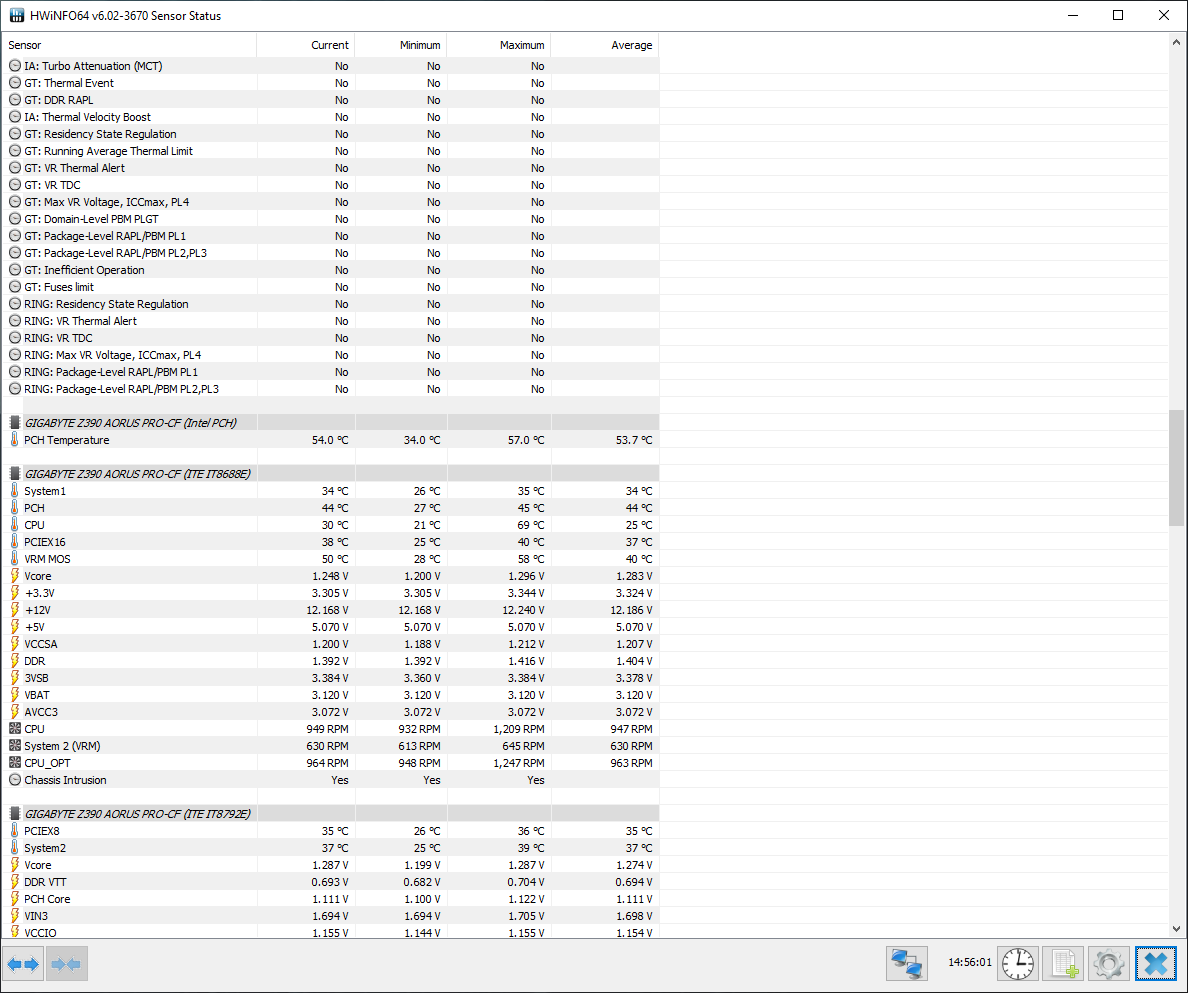1188x993 pixels.
Task: Click the GT: Thermal Event status icon
Action: coord(14,83)
